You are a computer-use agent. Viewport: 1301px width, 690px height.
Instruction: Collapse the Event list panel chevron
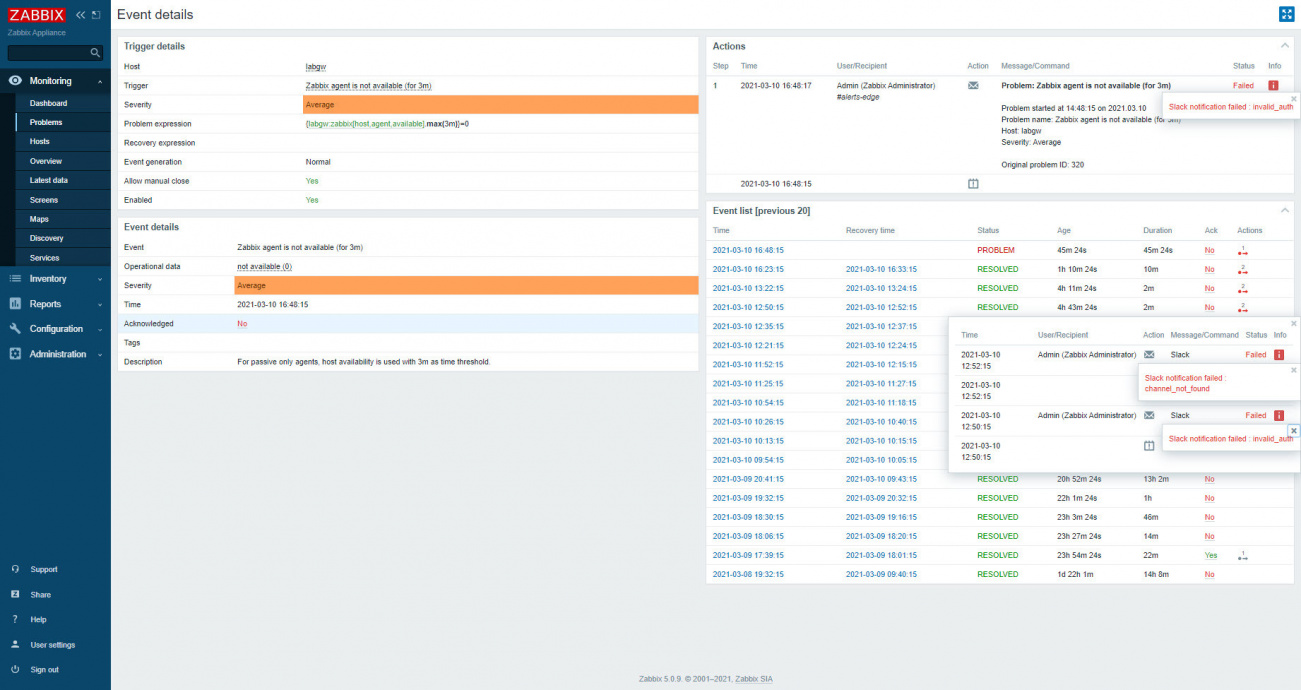tap(1285, 210)
